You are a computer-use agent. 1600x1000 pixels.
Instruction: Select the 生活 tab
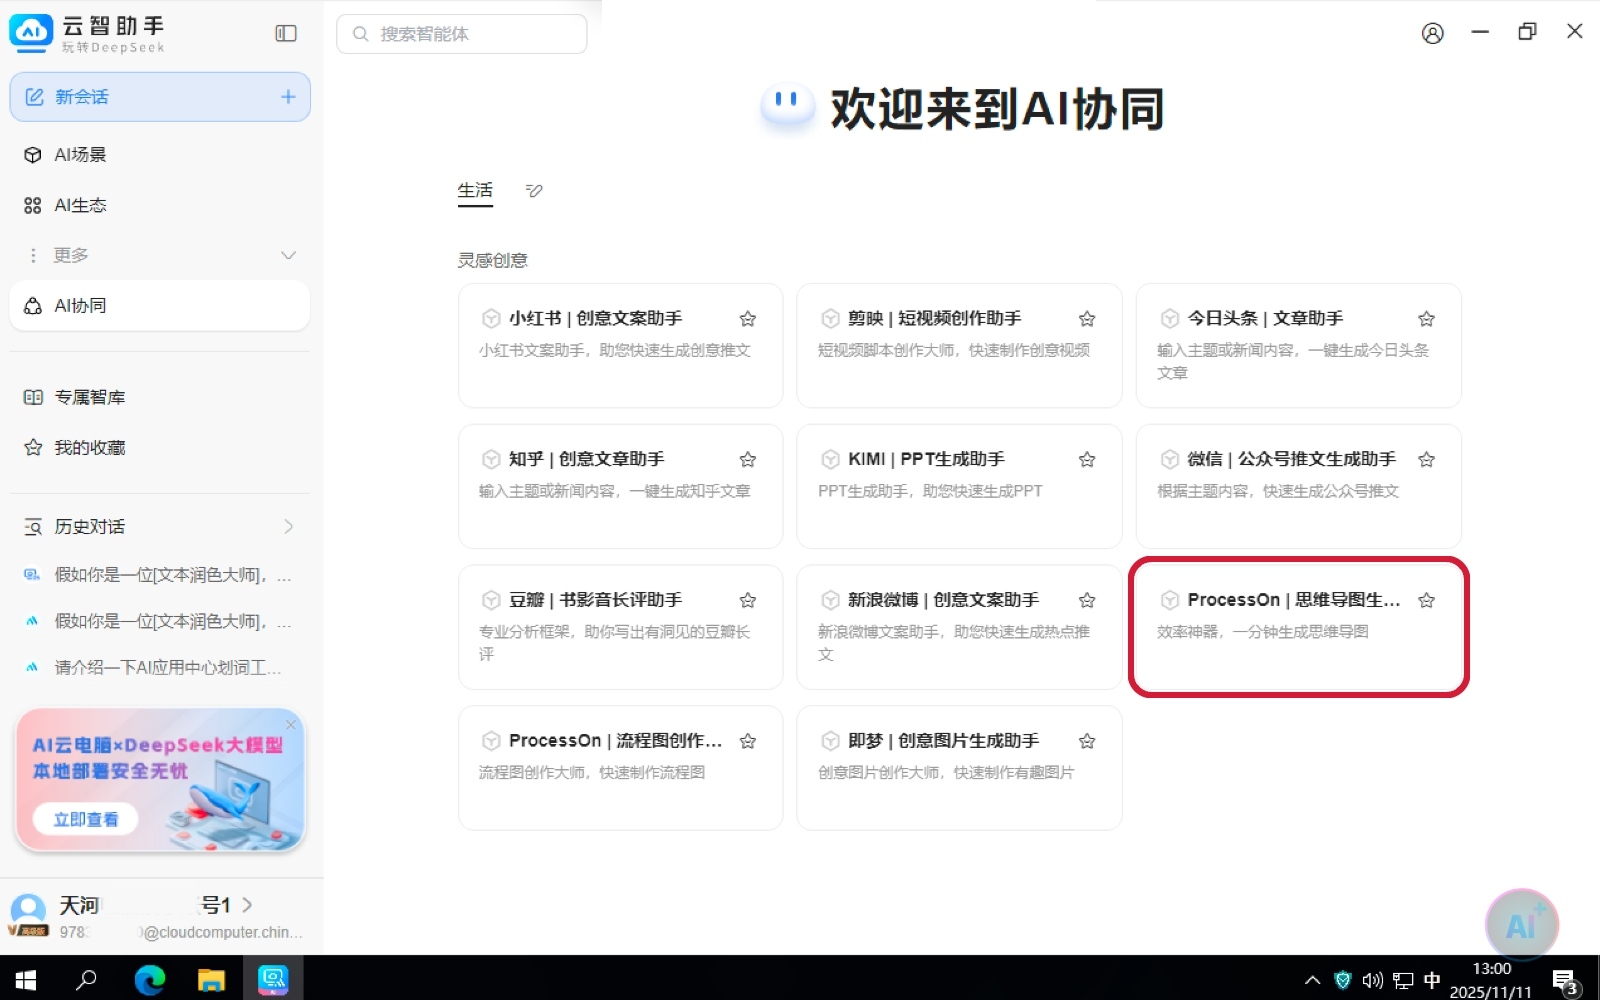(x=475, y=191)
